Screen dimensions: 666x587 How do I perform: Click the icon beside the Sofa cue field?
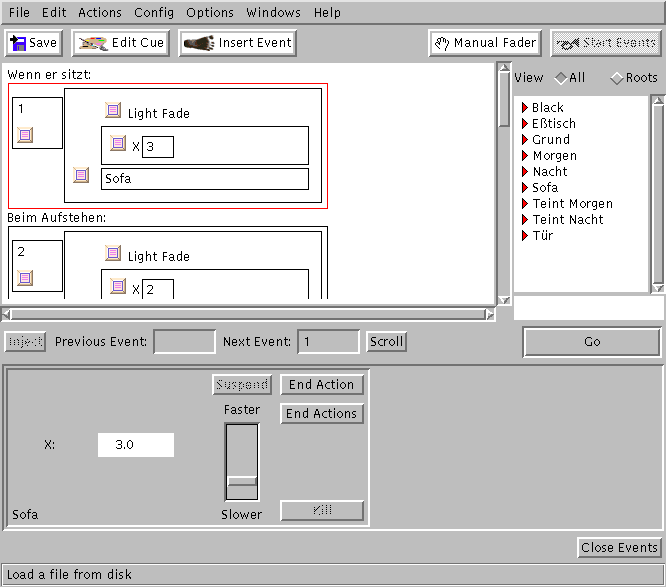click(82, 176)
